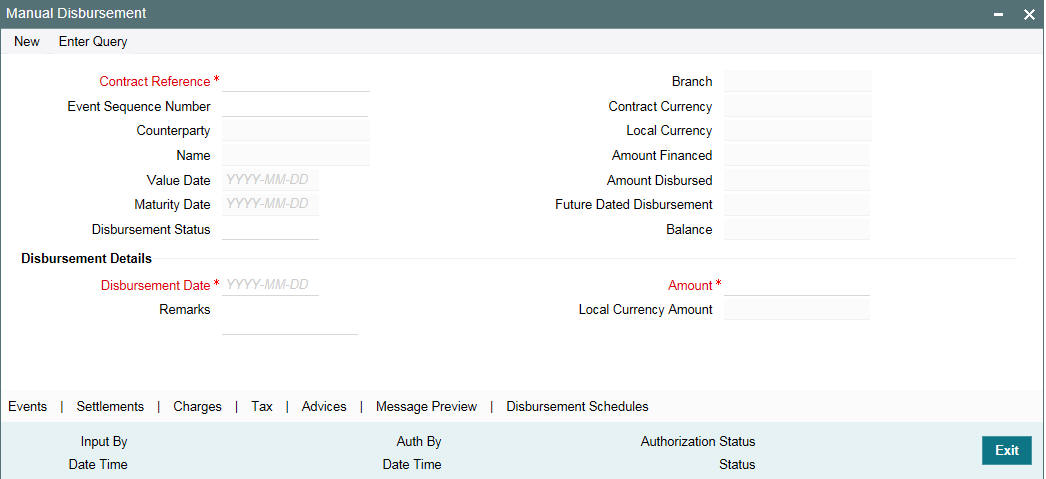Click the Local Currency Amount field
Screen dimensions: 1046x479
(x=797, y=310)
